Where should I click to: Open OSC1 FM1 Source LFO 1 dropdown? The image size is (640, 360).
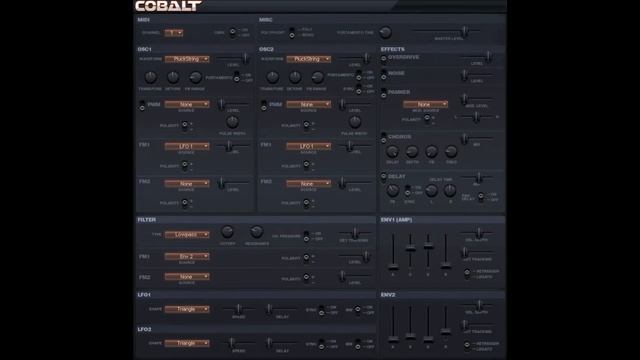point(187,146)
